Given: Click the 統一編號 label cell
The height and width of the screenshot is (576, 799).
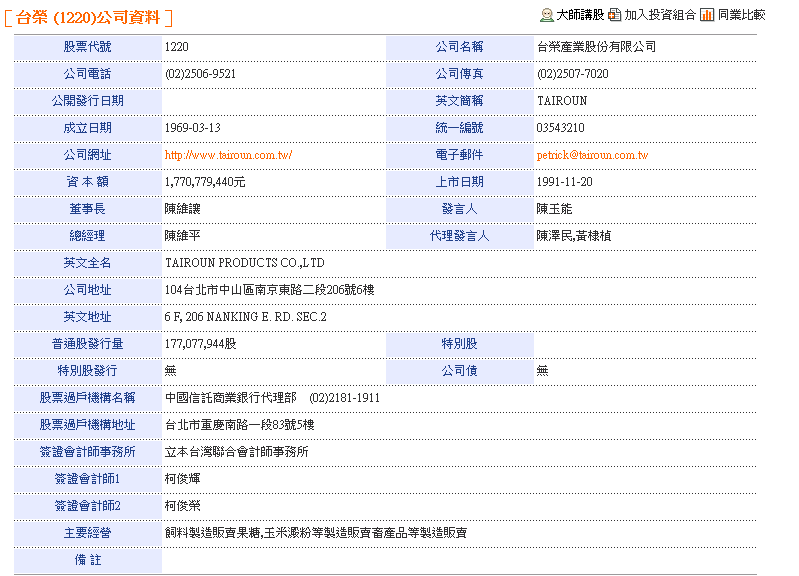Looking at the screenshot, I should (460, 128).
